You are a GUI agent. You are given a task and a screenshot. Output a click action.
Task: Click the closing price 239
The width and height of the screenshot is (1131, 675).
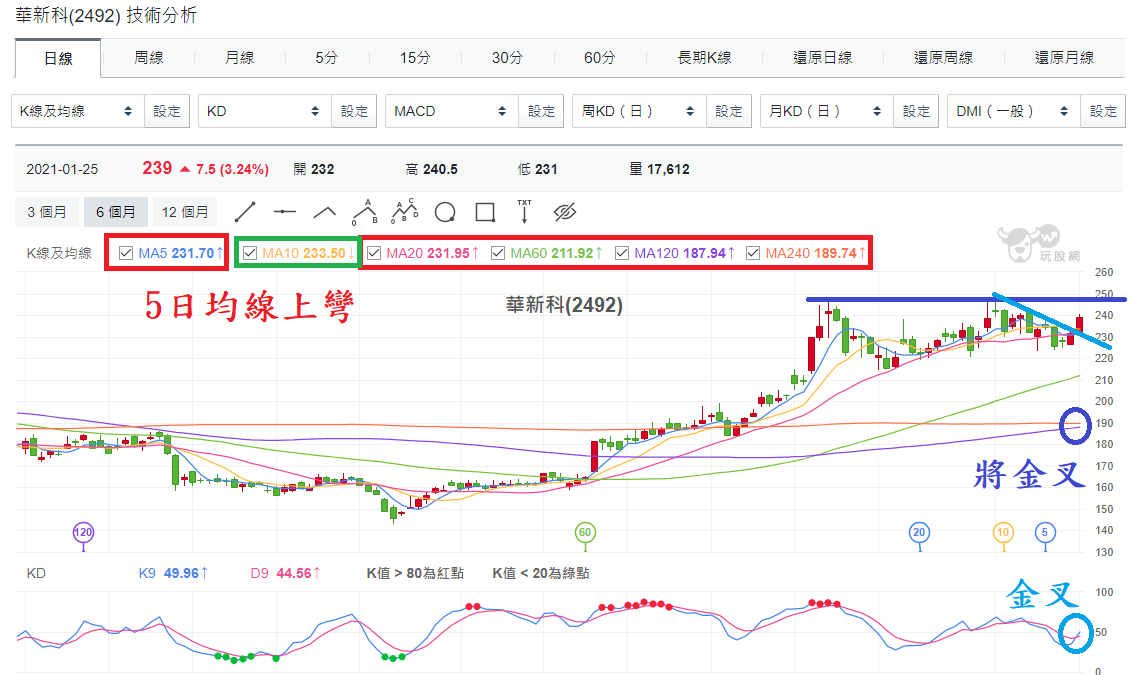coord(157,168)
